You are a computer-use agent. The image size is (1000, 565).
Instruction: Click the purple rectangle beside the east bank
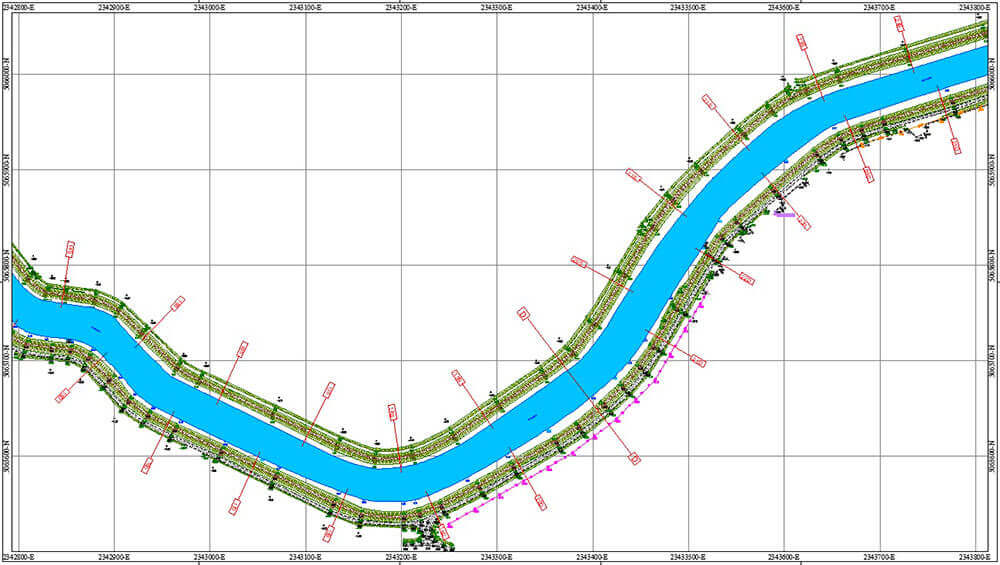click(785, 214)
